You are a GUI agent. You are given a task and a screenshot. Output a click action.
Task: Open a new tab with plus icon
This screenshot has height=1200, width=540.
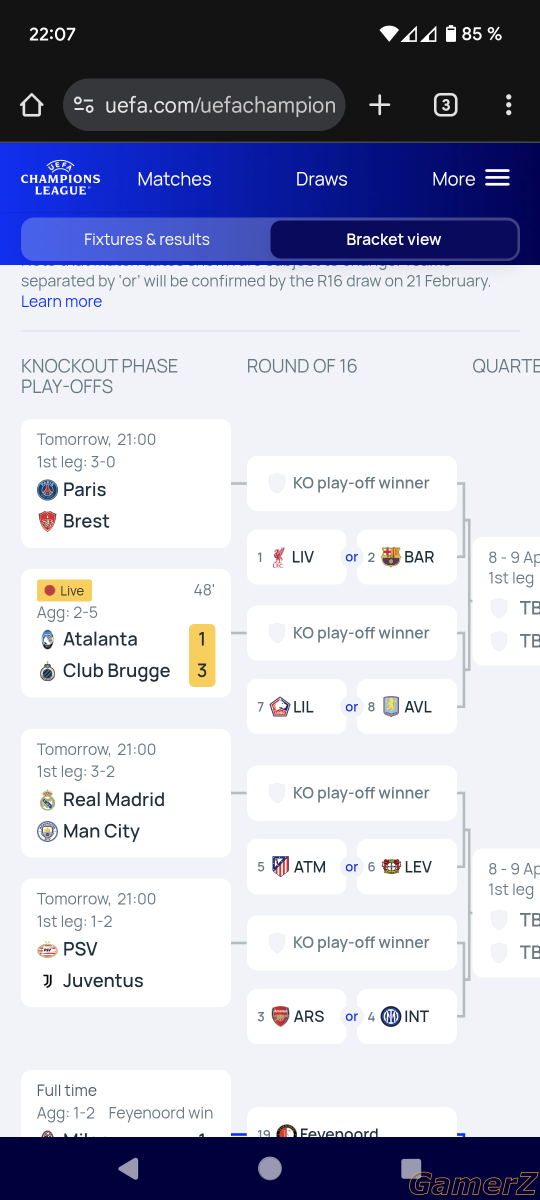pos(380,105)
